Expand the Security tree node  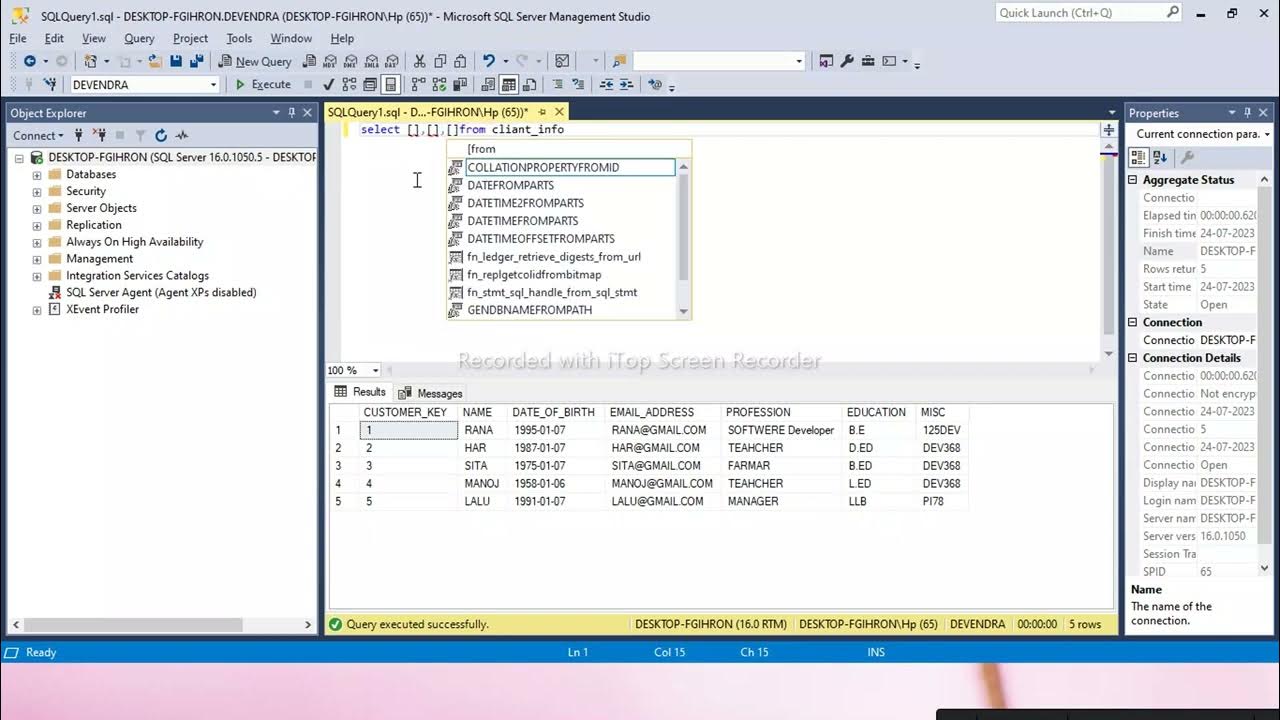37,191
